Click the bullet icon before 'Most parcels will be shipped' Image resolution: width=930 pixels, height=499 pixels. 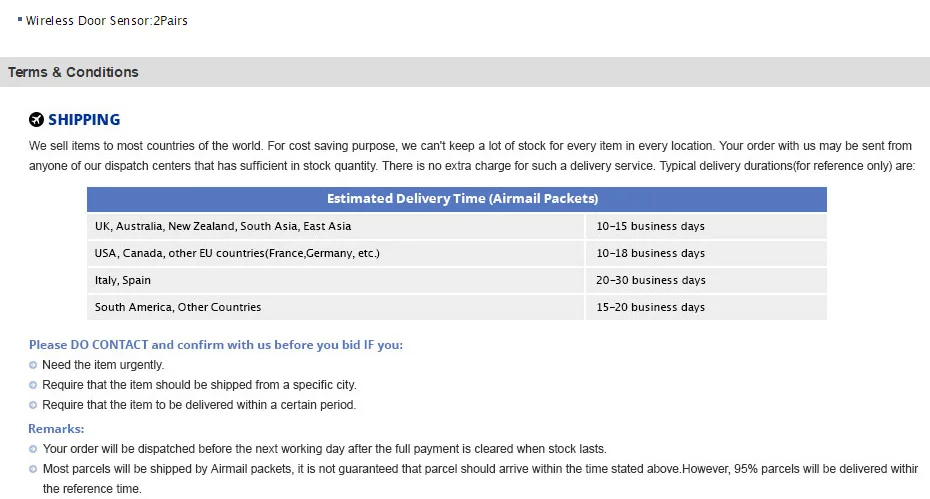pos(33,469)
